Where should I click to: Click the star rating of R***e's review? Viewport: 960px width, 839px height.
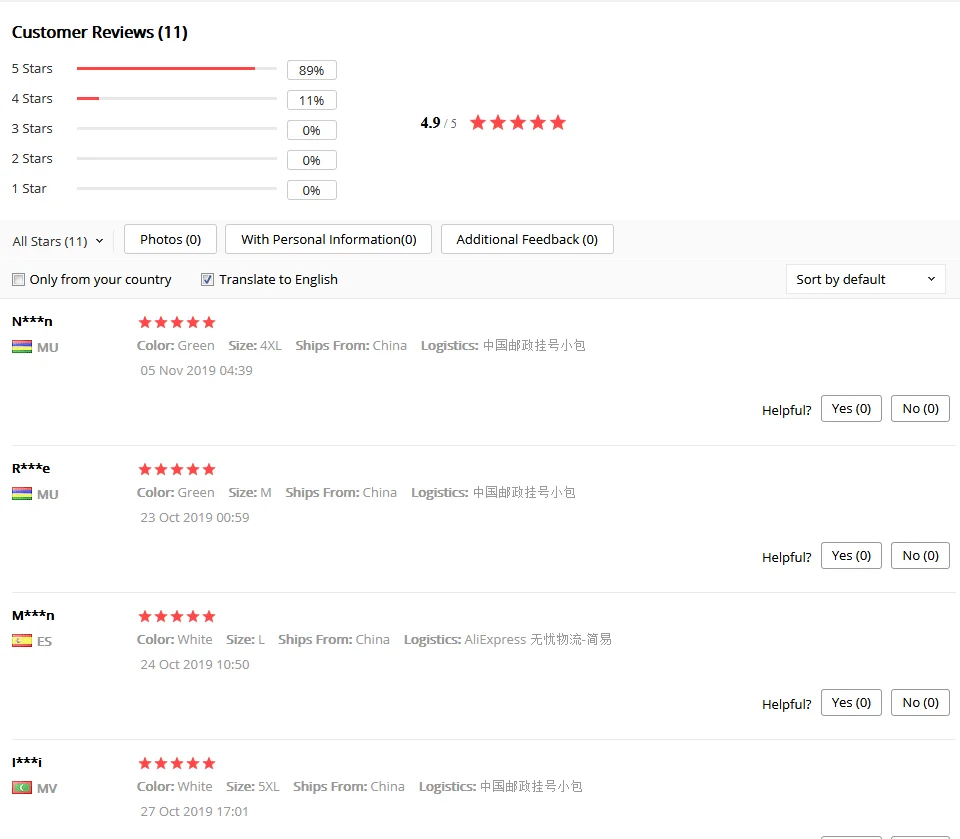click(177, 469)
